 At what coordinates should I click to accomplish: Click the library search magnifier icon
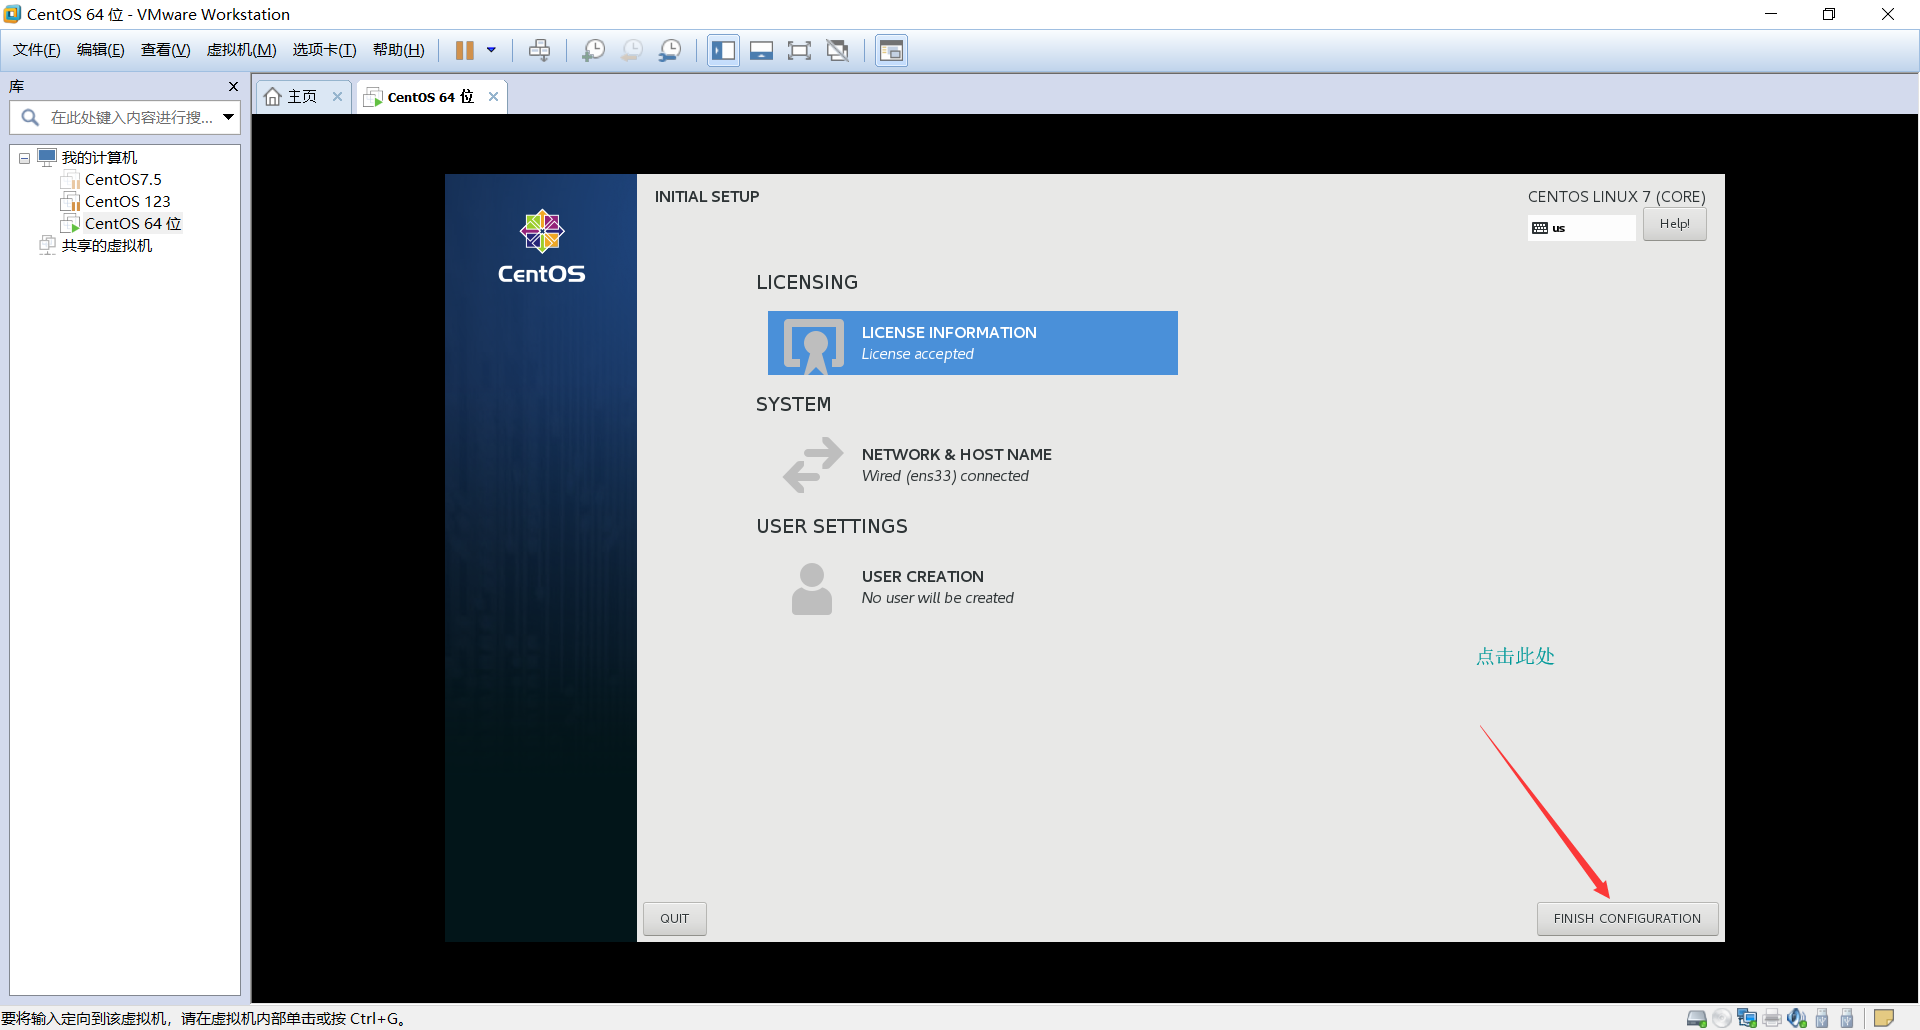pyautogui.click(x=31, y=117)
